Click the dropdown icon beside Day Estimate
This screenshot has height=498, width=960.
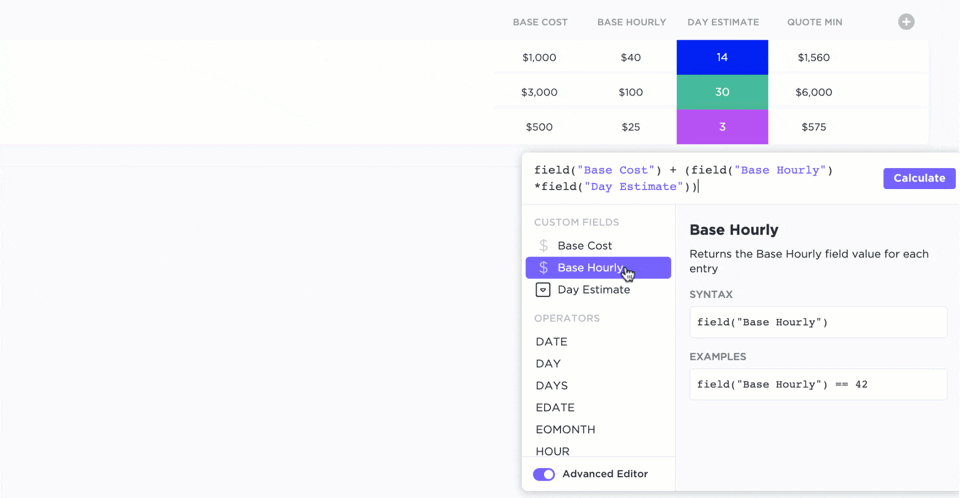pyautogui.click(x=543, y=290)
